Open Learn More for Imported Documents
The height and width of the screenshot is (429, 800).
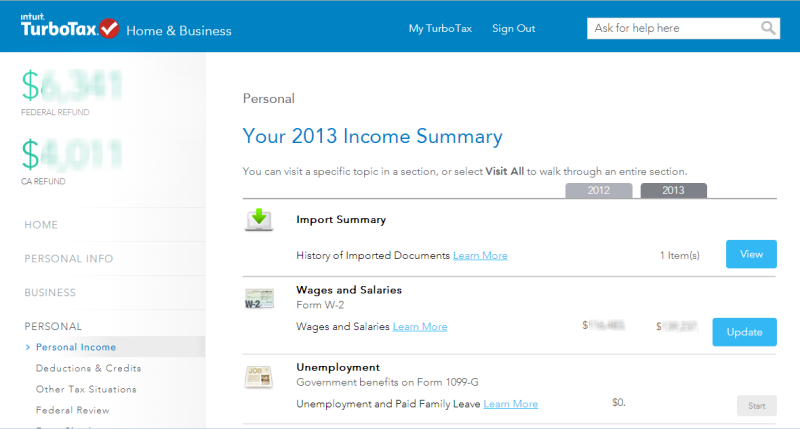coord(480,256)
